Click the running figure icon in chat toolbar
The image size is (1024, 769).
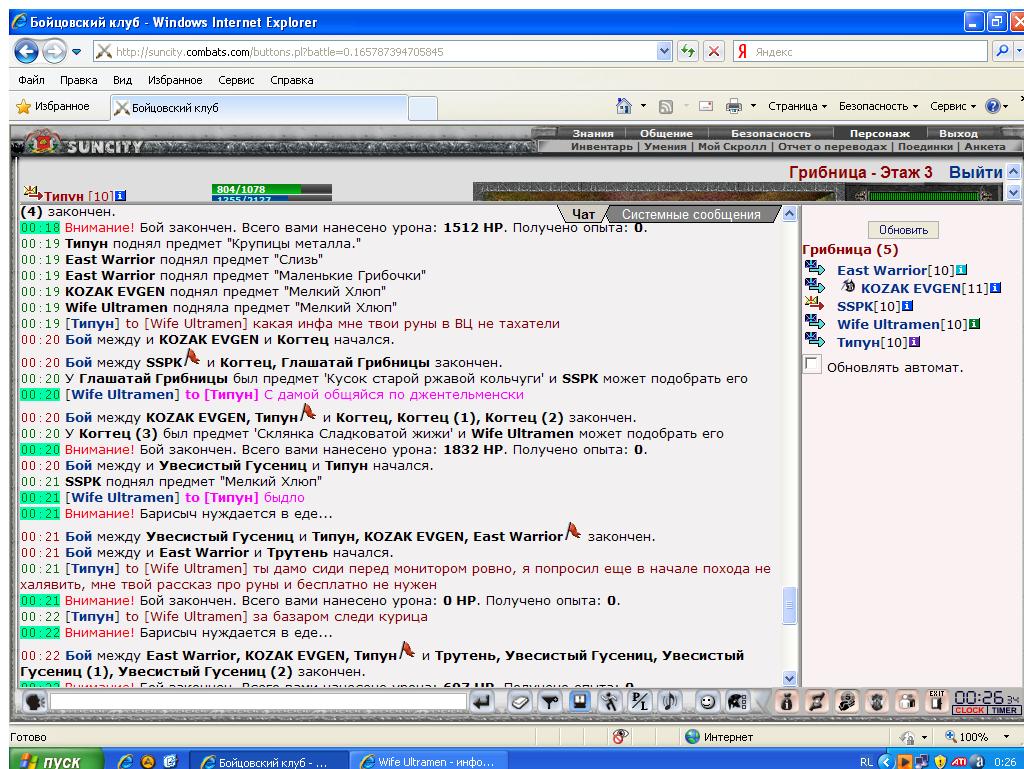pyautogui.click(x=610, y=702)
